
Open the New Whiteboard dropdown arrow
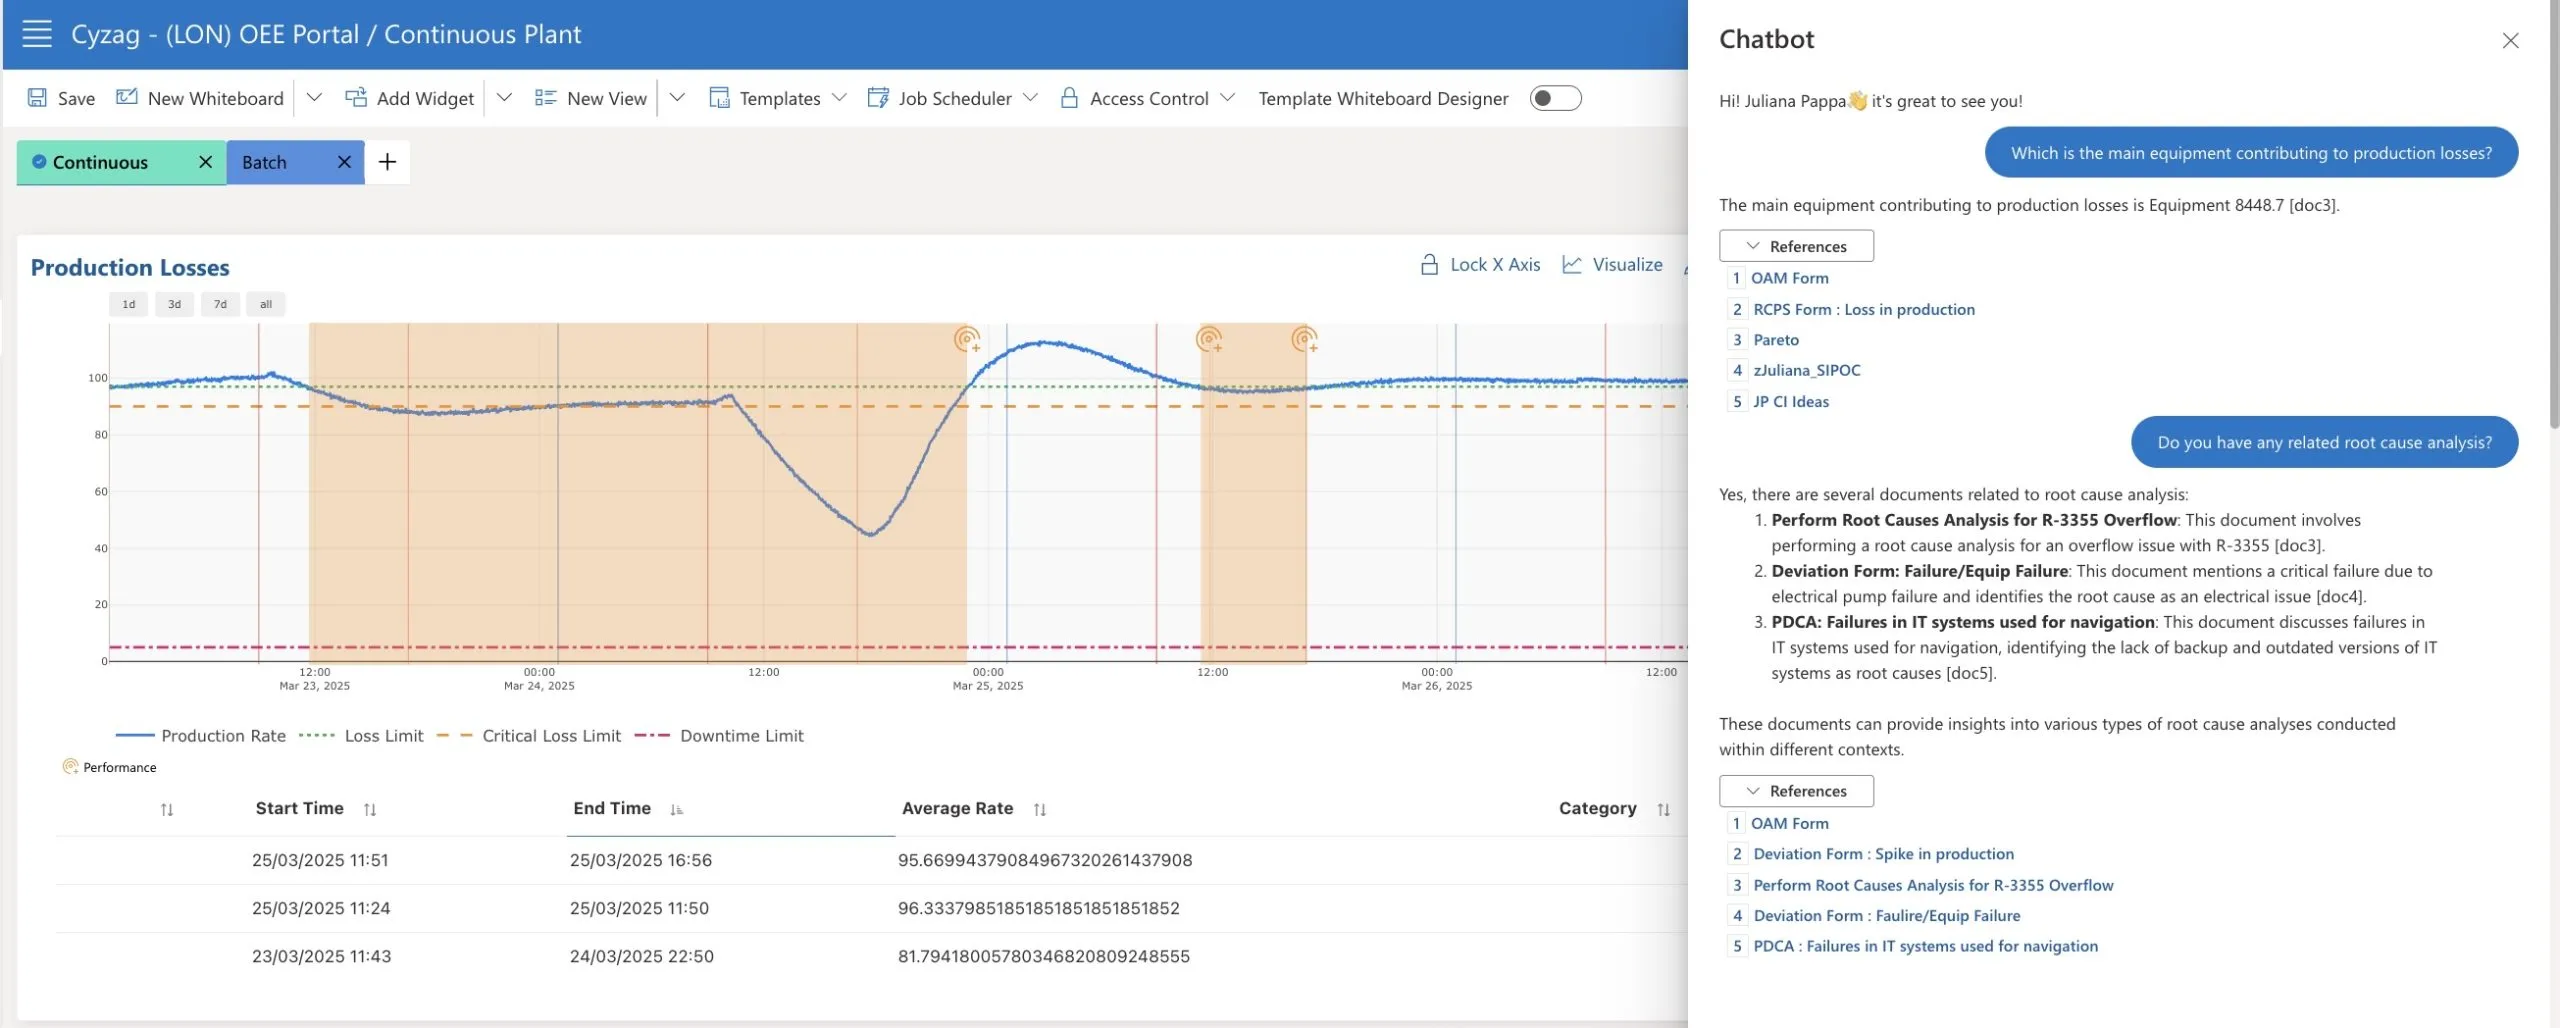[314, 98]
